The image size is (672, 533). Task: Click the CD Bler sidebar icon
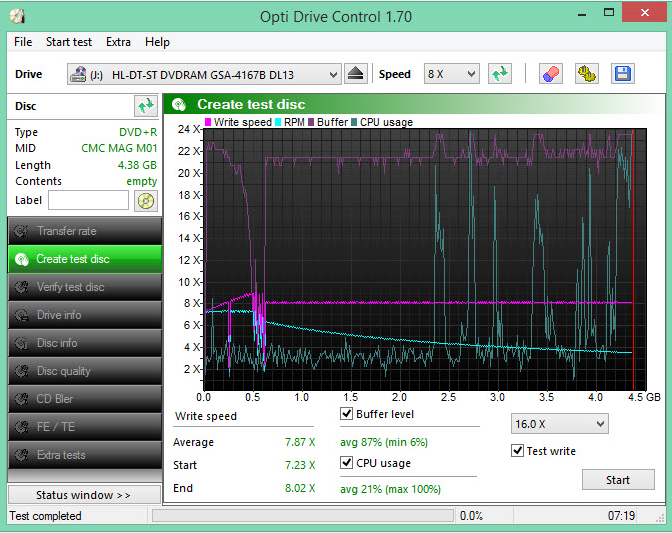[21, 399]
